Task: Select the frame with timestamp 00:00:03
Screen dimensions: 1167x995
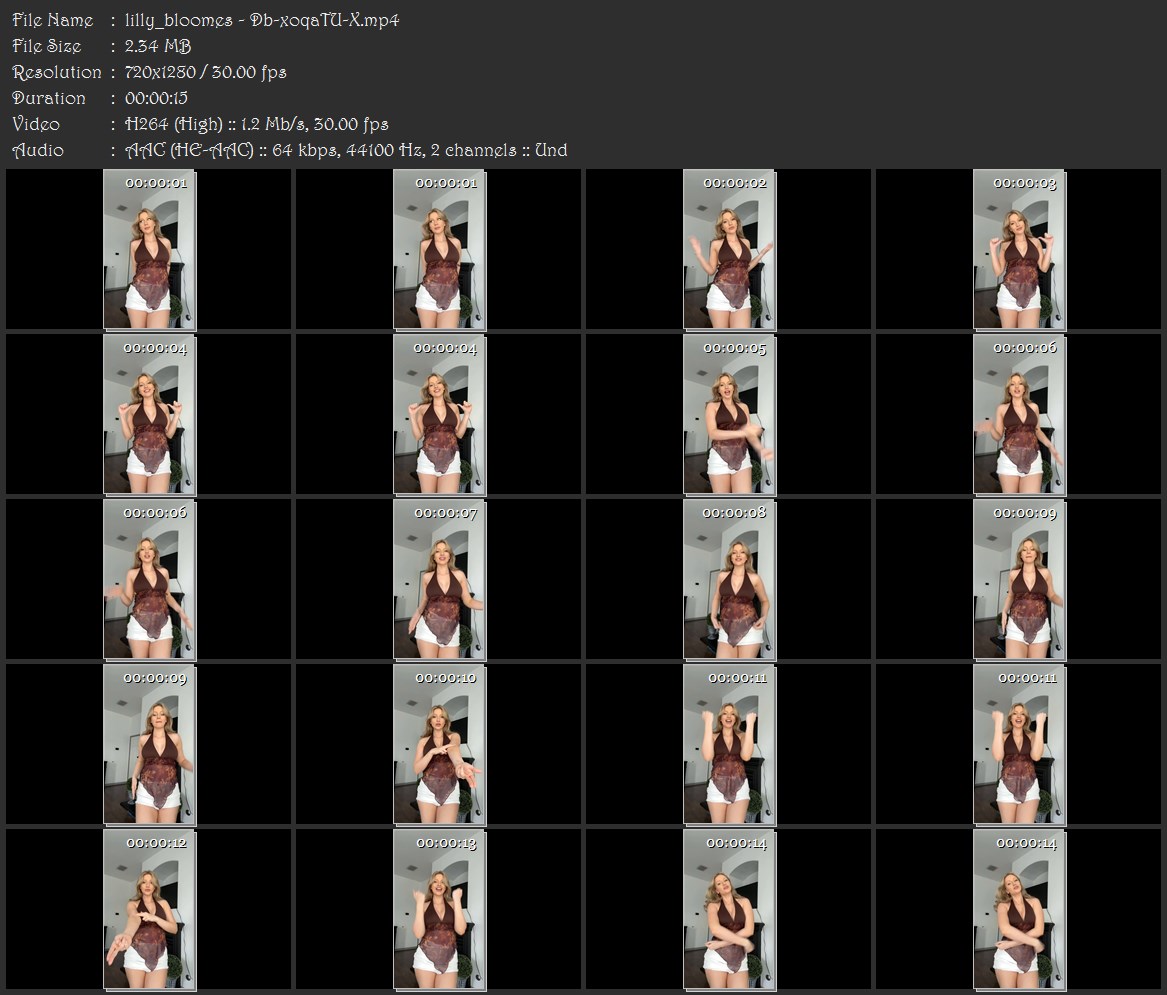Action: click(1020, 249)
